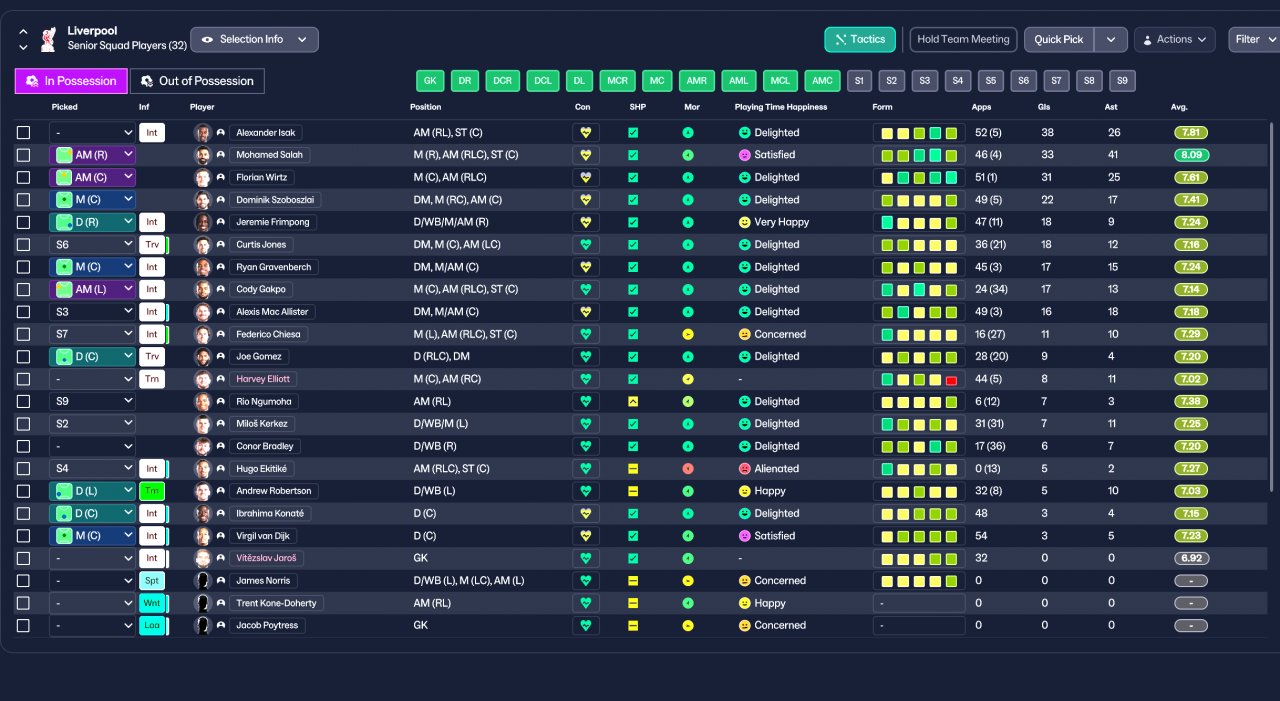The image size is (1280, 701).
Task: Tick the checkbox for Virgil van Dijk
Action: pyautogui.click(x=24, y=536)
